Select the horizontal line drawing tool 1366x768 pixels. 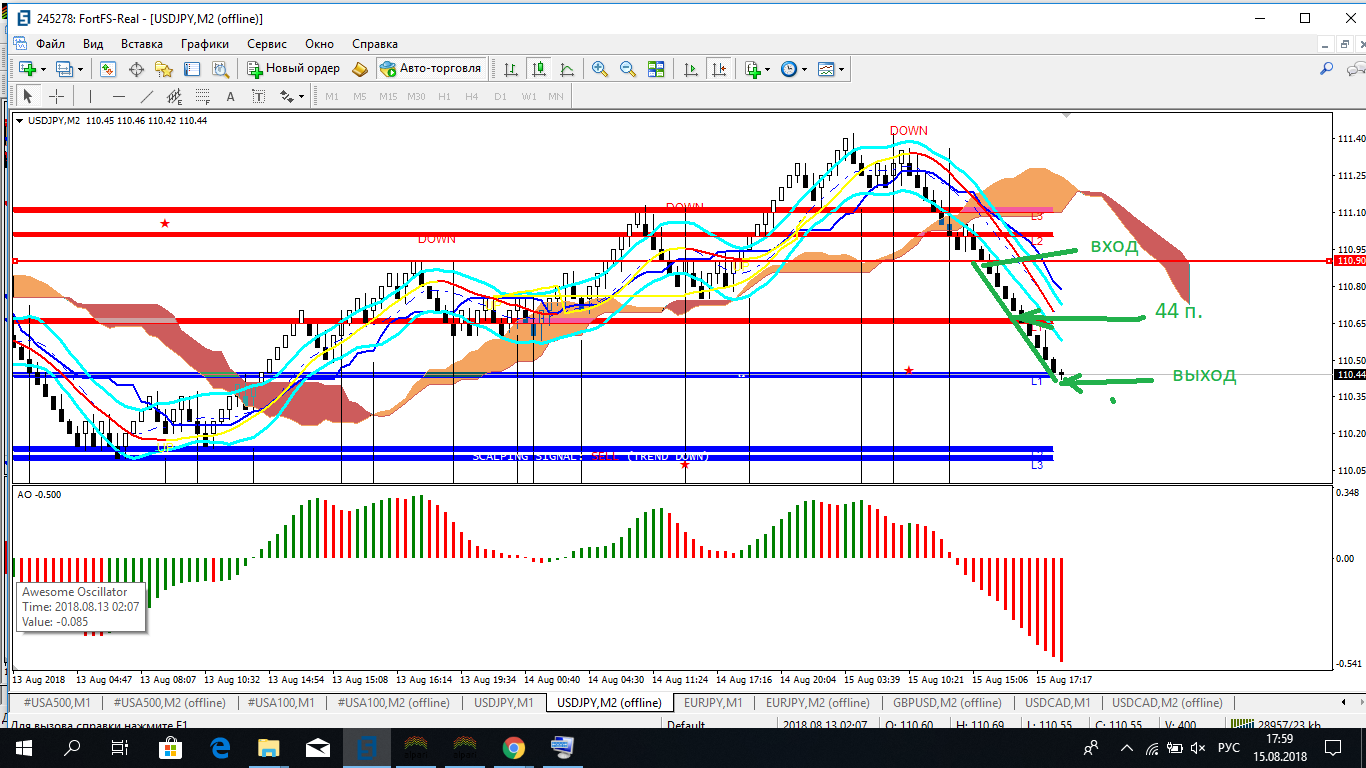119,96
